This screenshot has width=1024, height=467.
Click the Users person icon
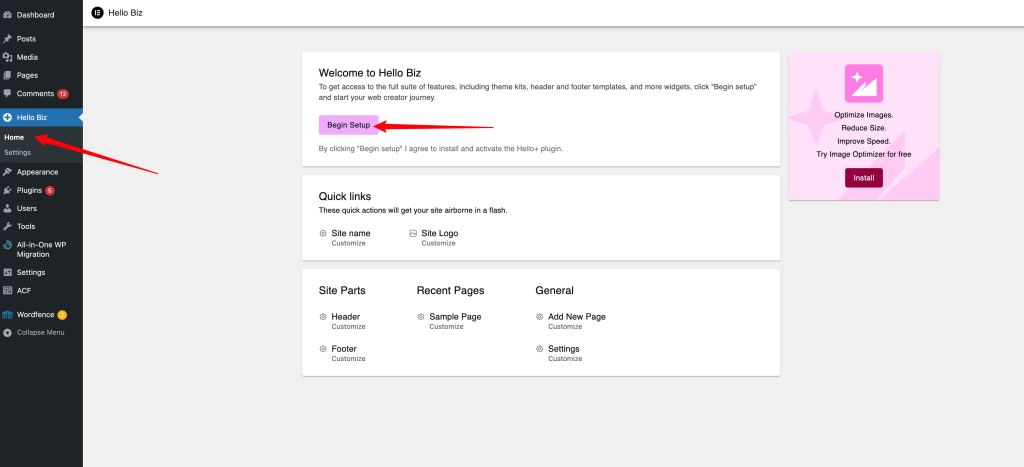7,208
